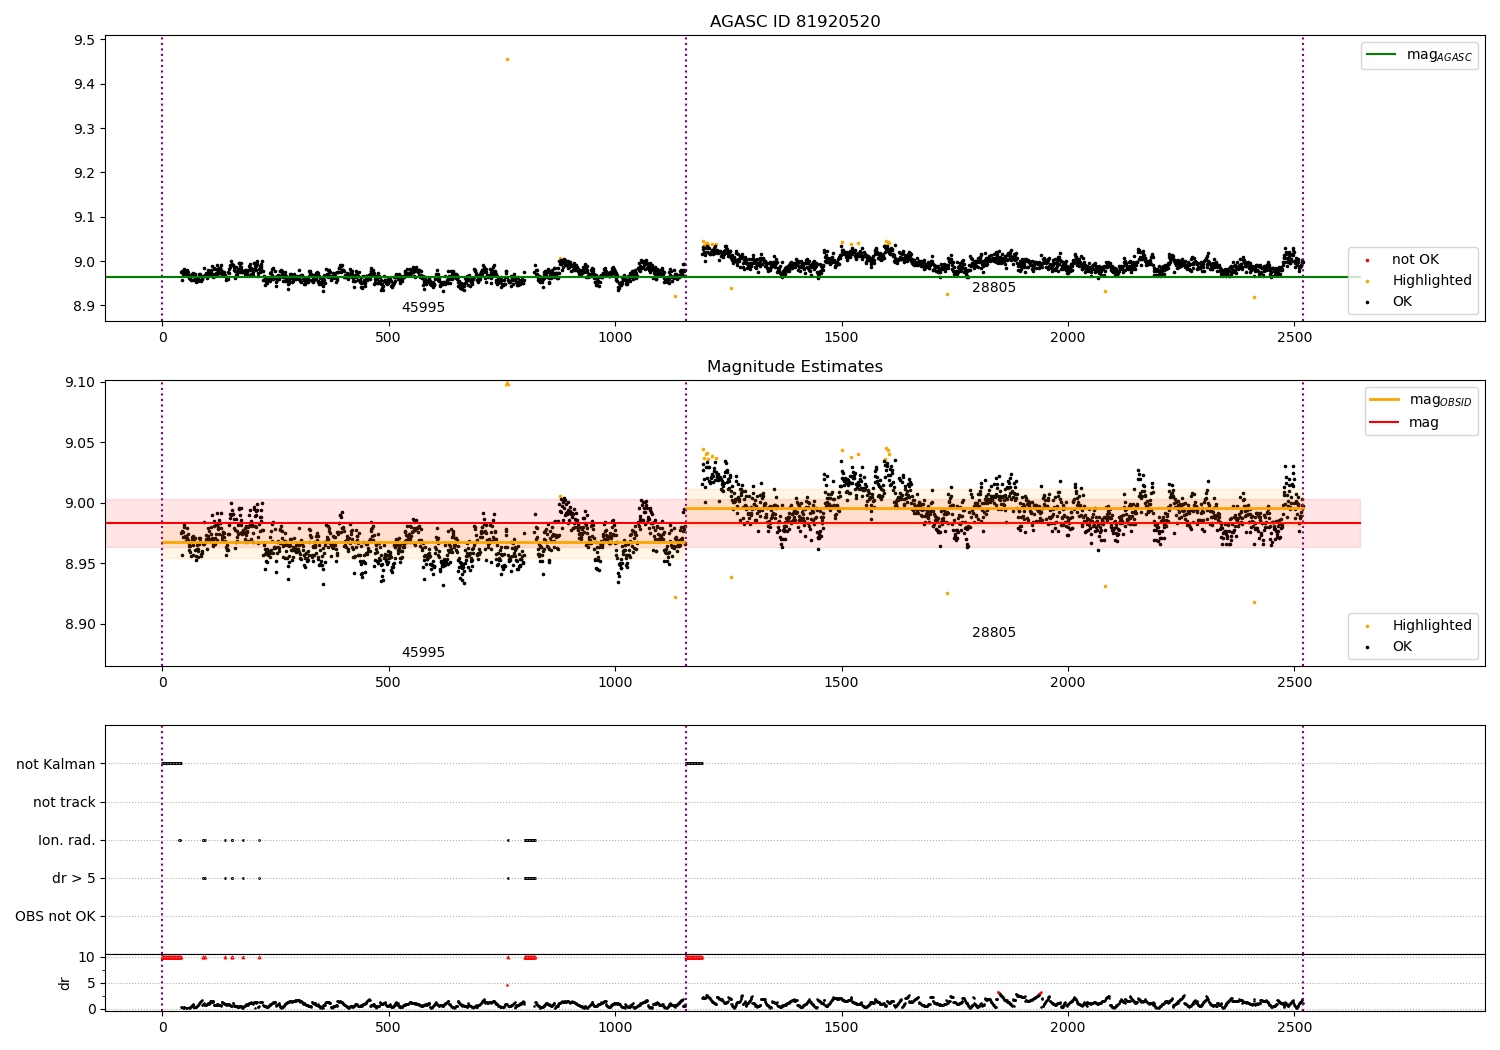The height and width of the screenshot is (1050, 1500).
Task: Click the 9.4 tick on the top plot's y-axis
Action: coord(85,84)
